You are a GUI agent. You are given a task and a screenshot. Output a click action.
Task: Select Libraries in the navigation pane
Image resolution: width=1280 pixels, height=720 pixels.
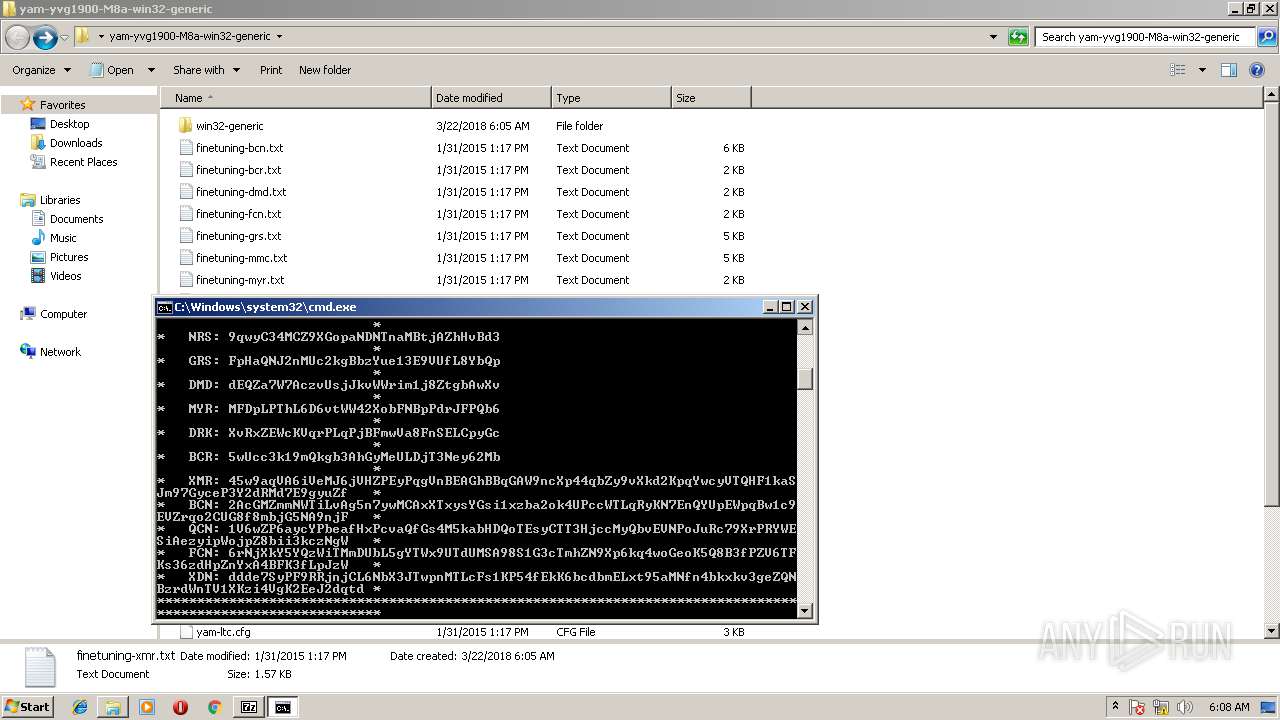pos(60,200)
